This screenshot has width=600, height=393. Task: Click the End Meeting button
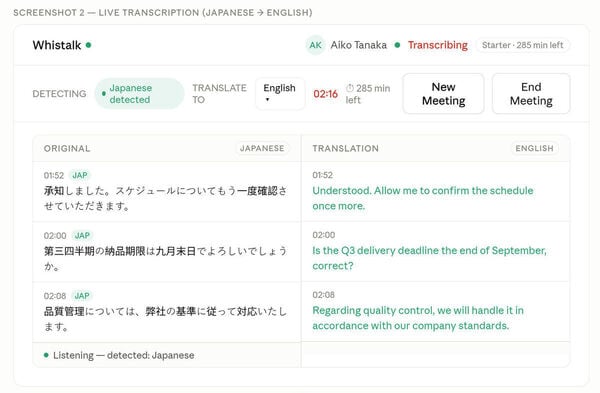pyautogui.click(x=531, y=94)
